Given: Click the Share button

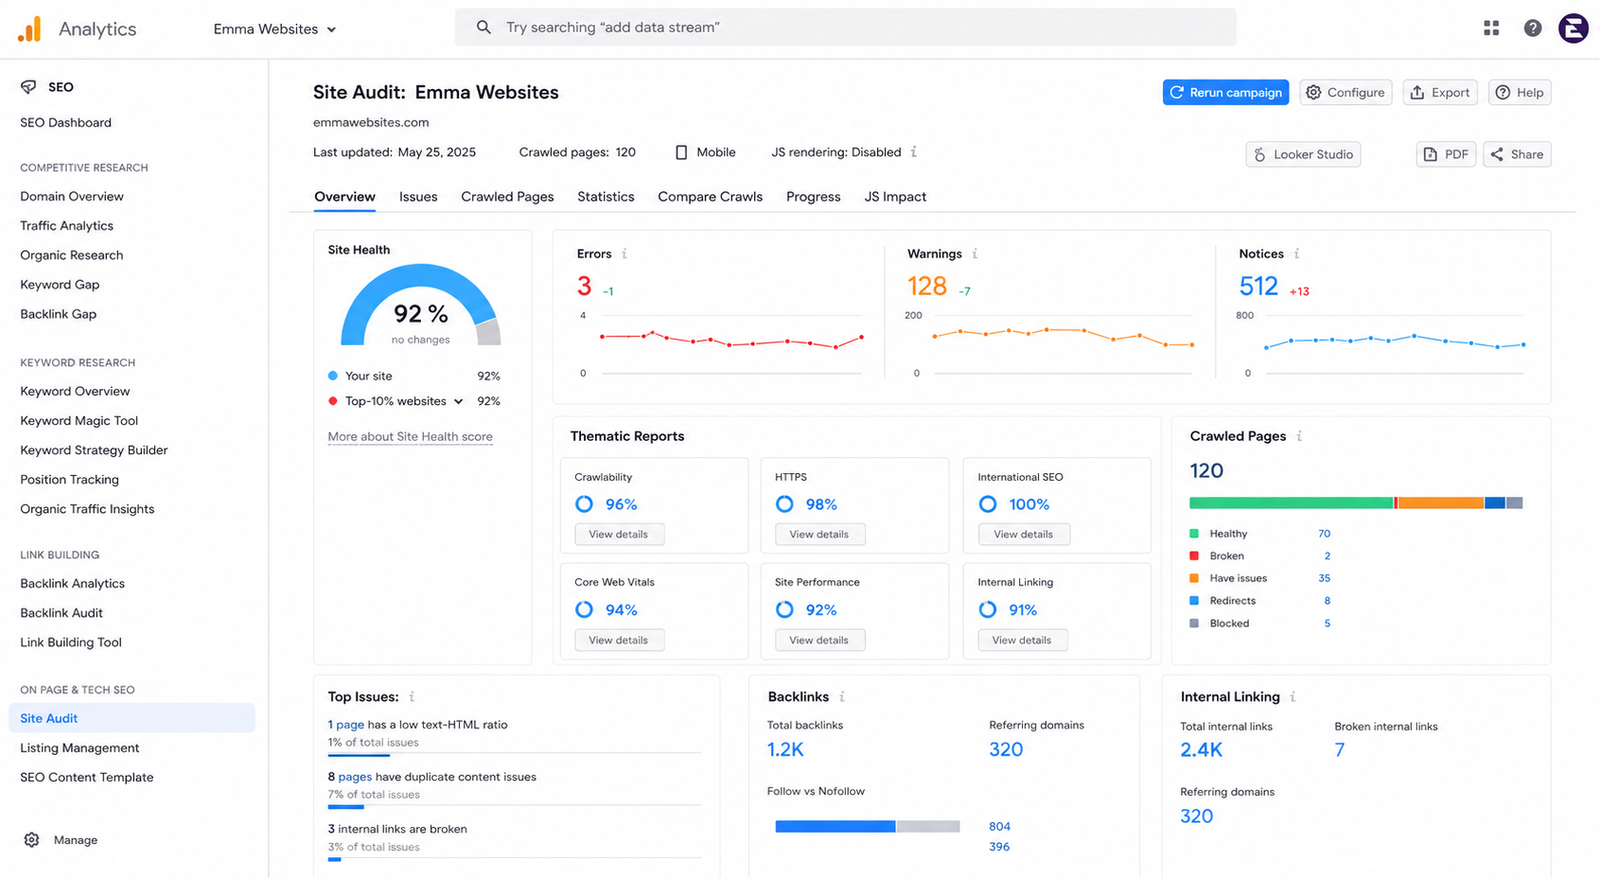Looking at the screenshot, I should [x=1517, y=154].
